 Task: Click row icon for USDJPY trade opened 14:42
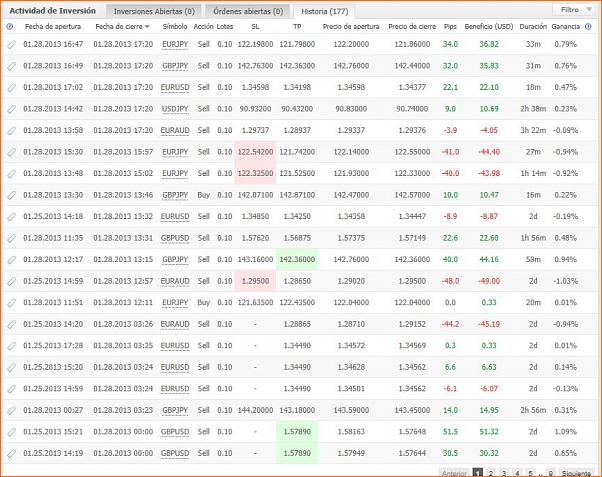(x=12, y=109)
